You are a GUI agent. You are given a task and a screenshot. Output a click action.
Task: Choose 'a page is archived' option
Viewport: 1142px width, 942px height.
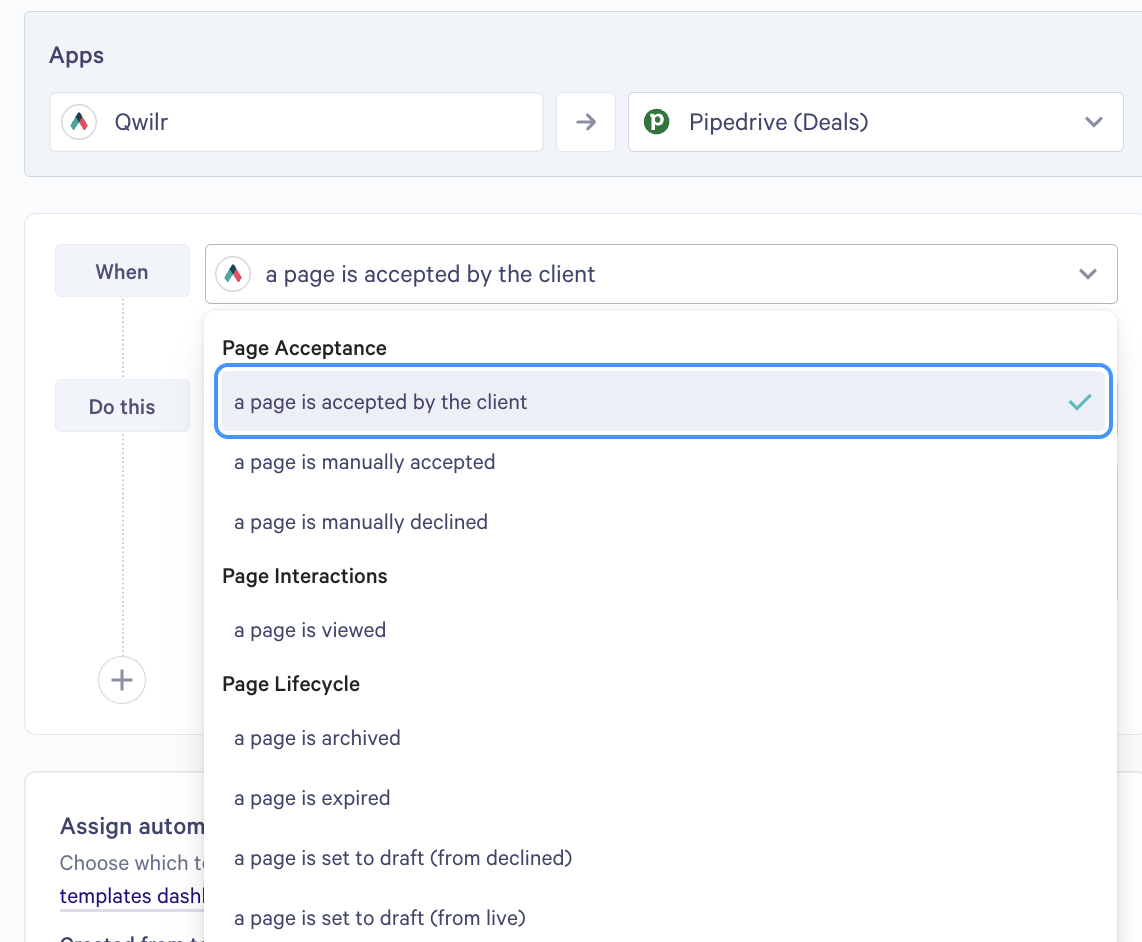pyautogui.click(x=661, y=738)
